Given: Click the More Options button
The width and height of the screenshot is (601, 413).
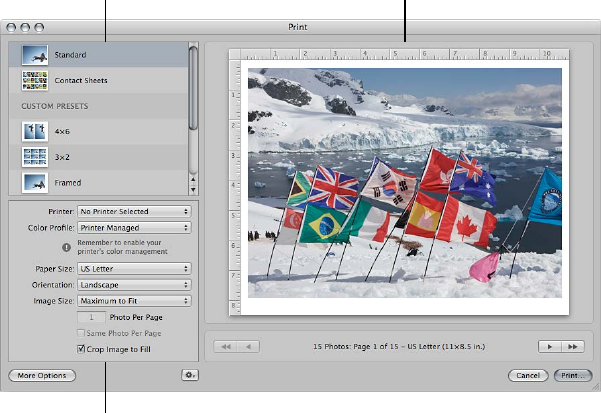Looking at the screenshot, I should click(x=42, y=375).
